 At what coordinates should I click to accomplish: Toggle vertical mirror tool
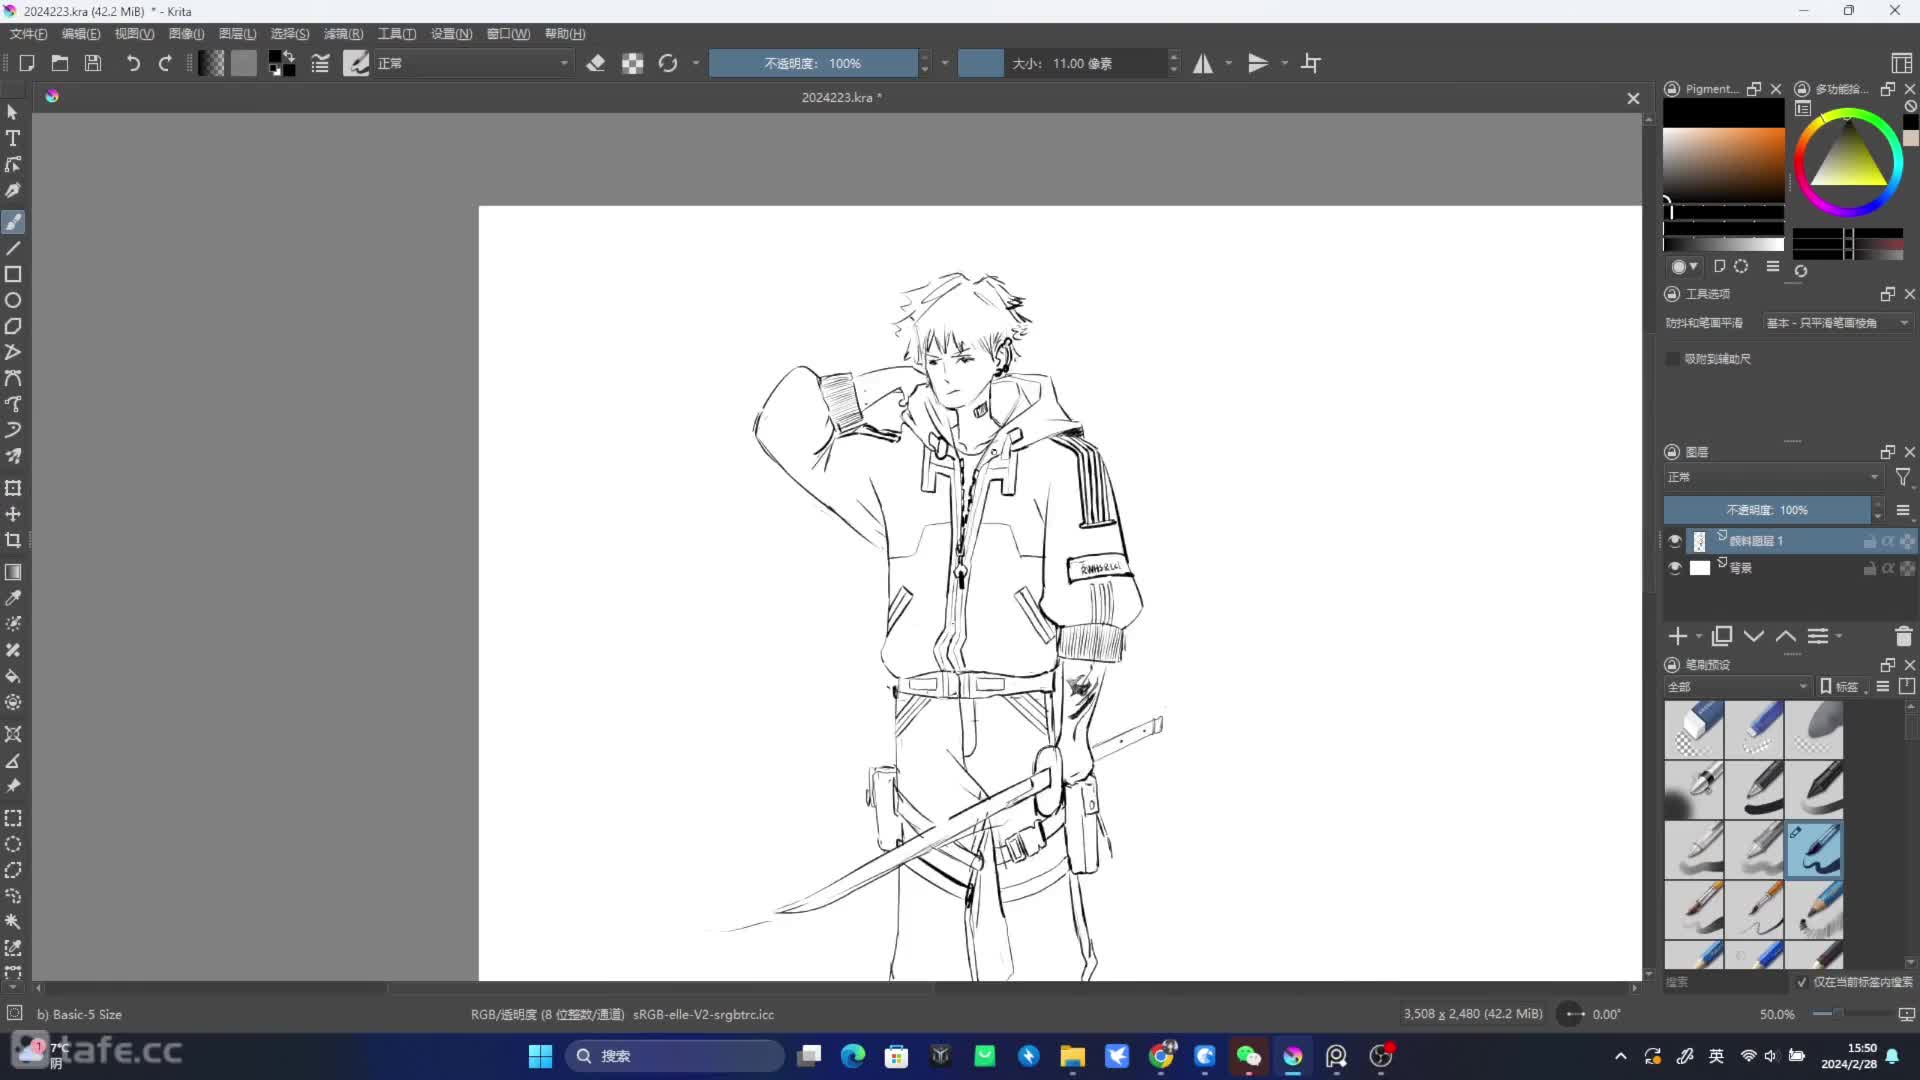coord(1258,63)
